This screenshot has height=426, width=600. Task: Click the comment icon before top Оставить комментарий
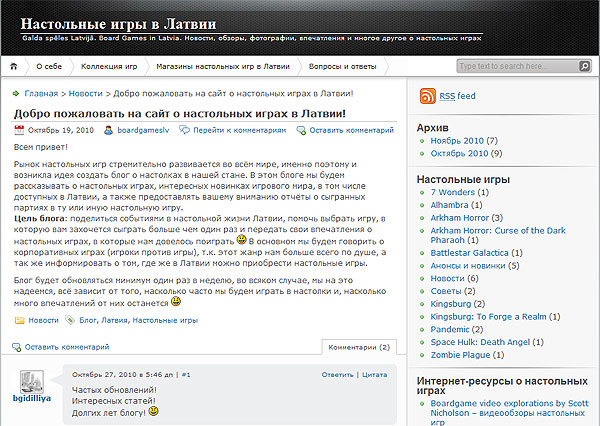[301, 131]
